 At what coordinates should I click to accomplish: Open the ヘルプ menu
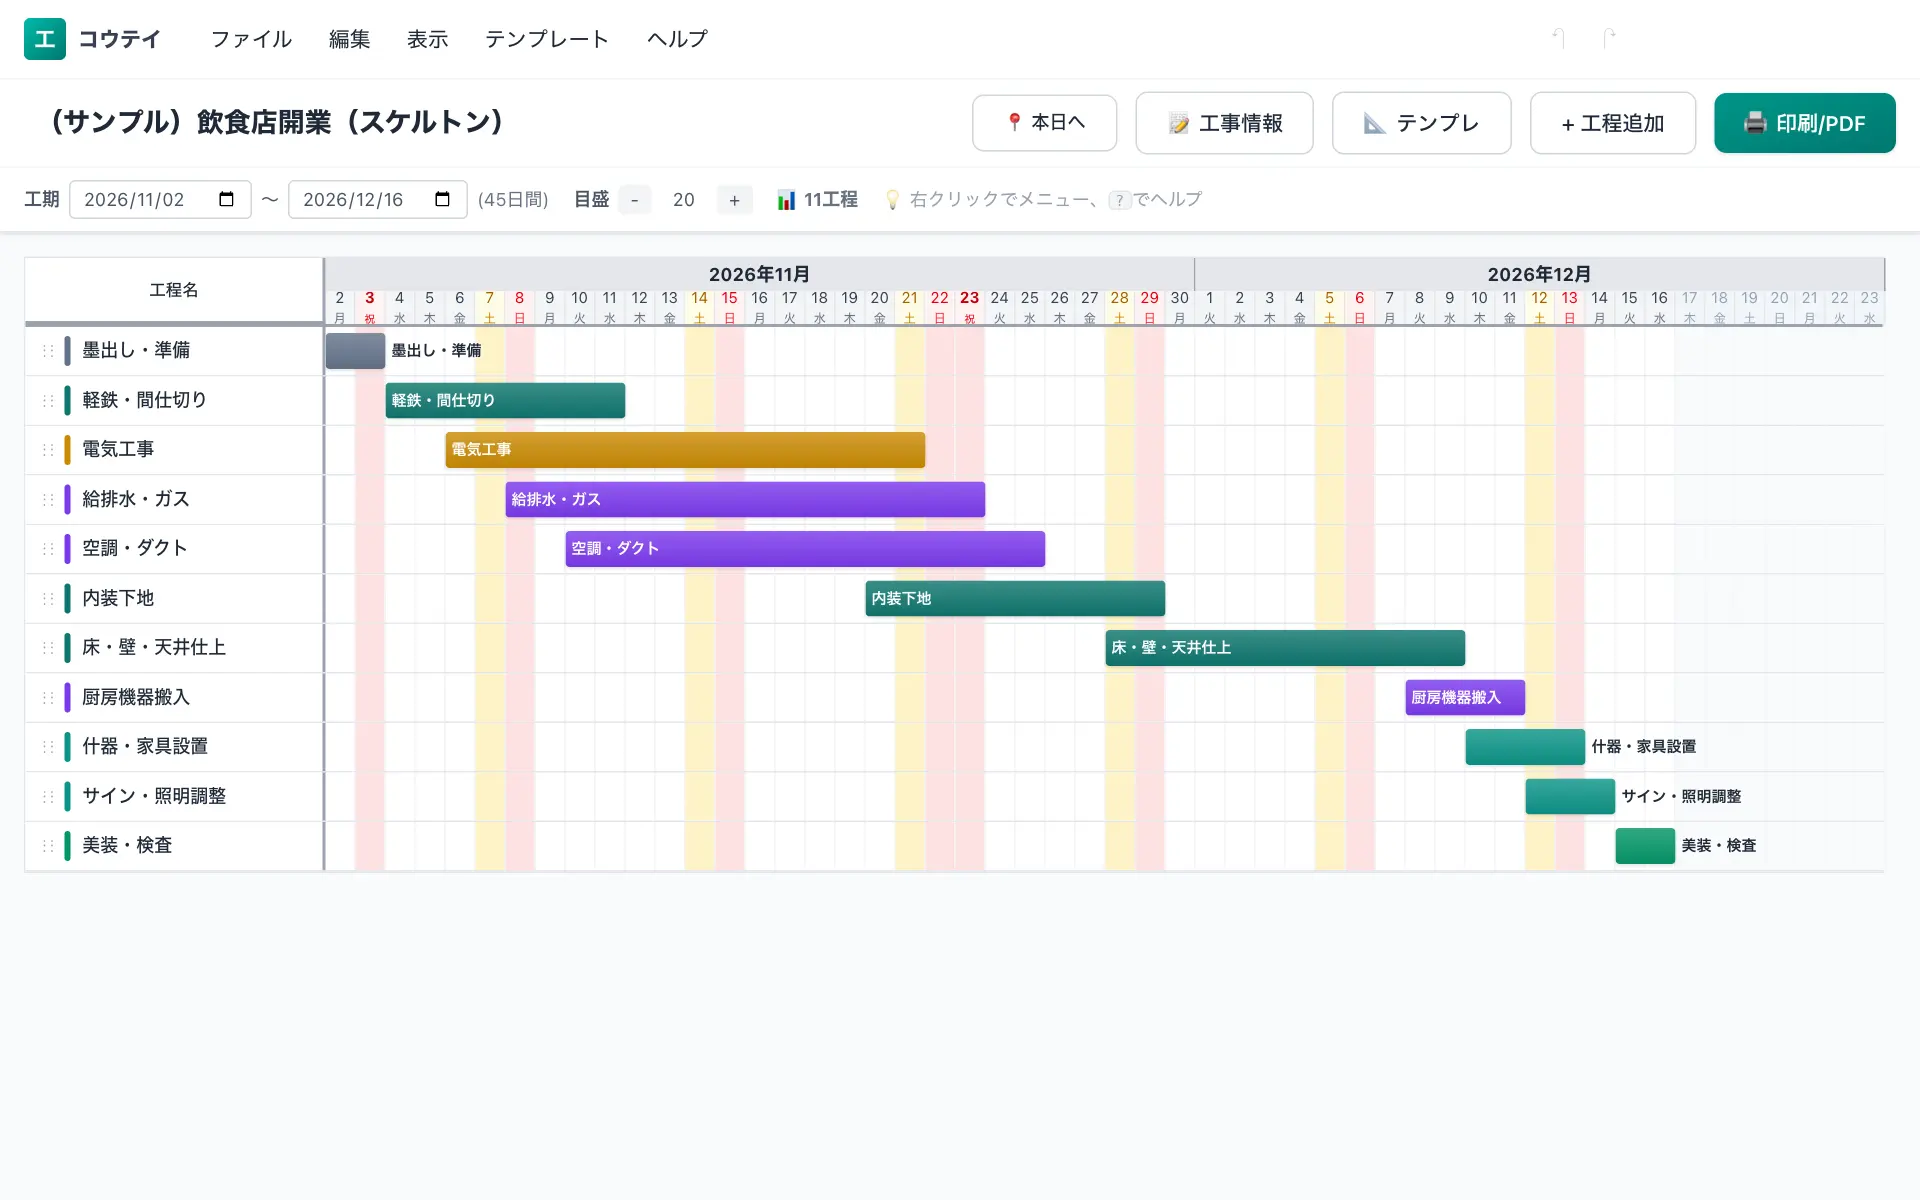pyautogui.click(x=677, y=39)
